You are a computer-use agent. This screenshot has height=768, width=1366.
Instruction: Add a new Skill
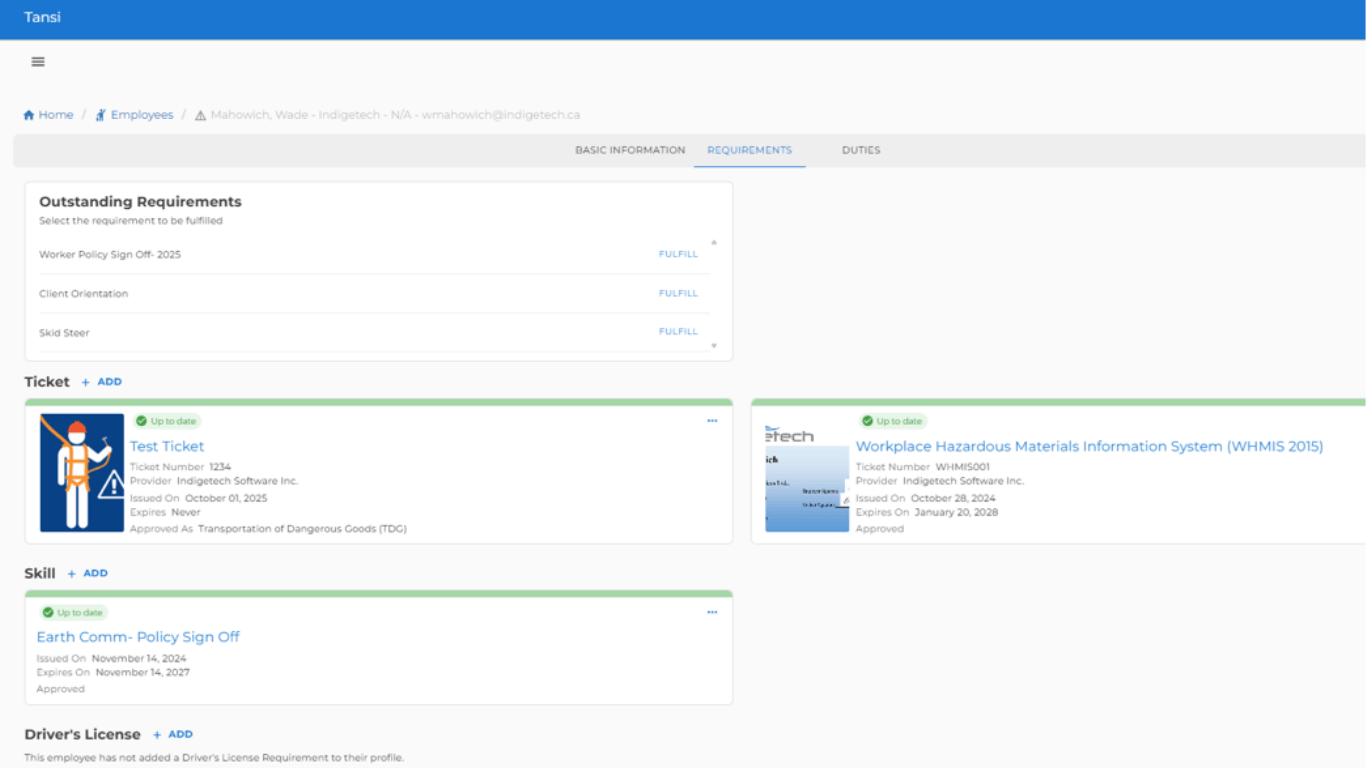pos(88,573)
